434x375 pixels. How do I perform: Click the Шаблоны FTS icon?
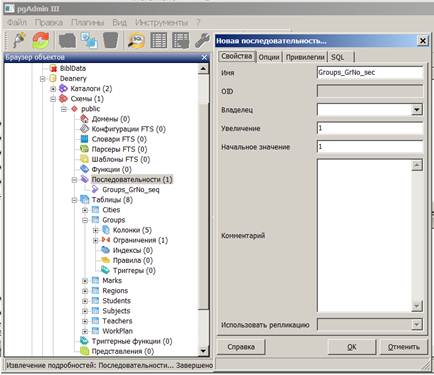point(84,159)
